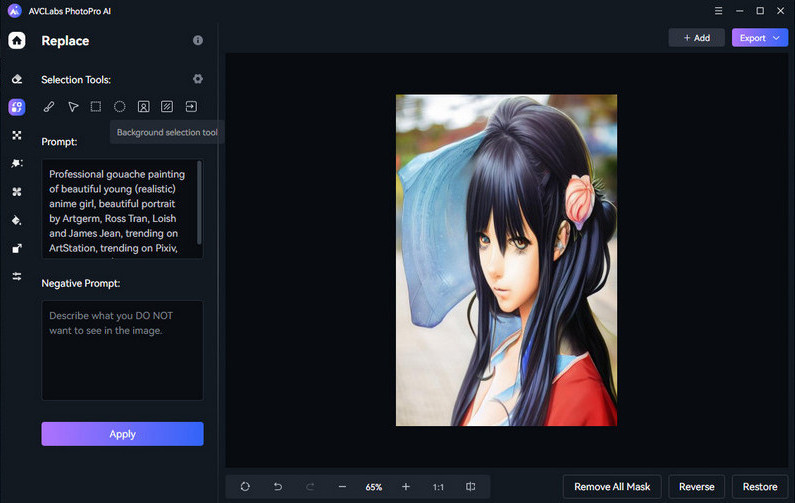
Task: Click the import mask arrow icon
Action: [191, 106]
